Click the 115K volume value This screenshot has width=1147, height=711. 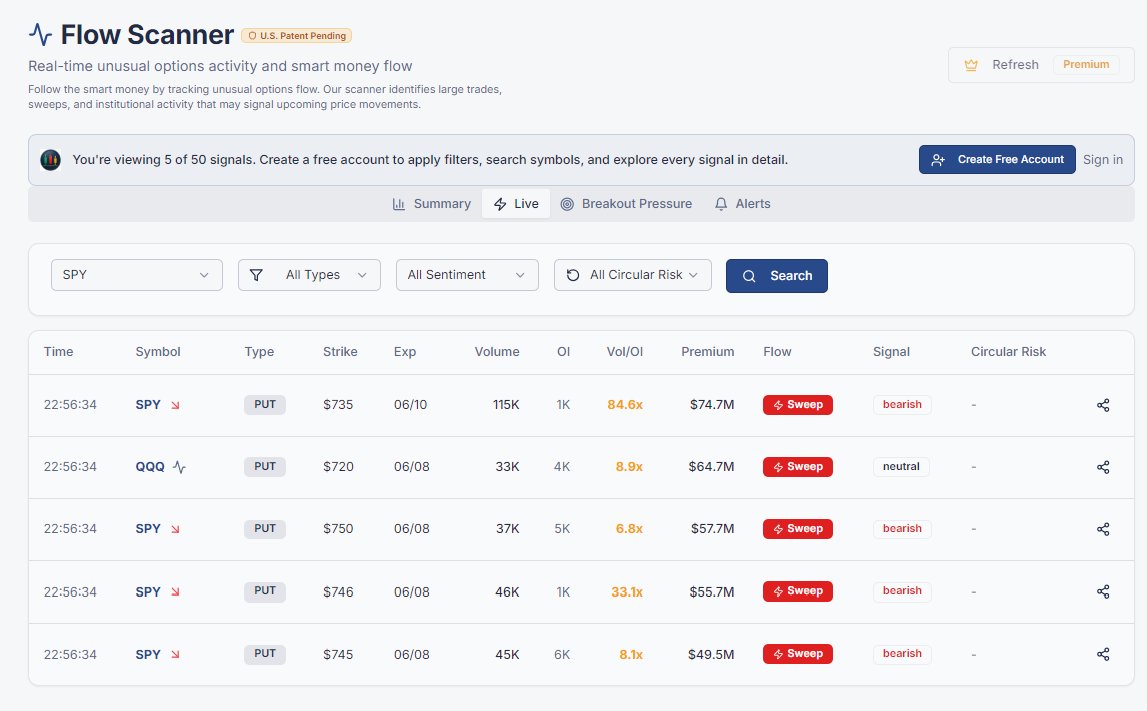[x=506, y=405]
